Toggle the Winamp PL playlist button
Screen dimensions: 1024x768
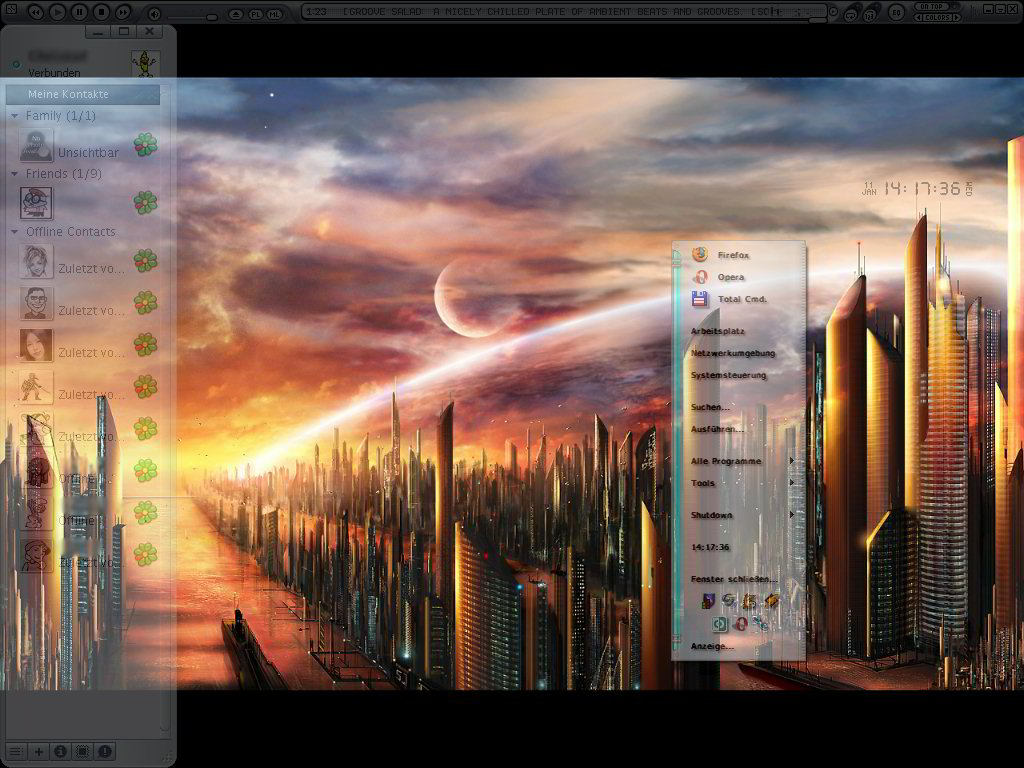pos(255,14)
